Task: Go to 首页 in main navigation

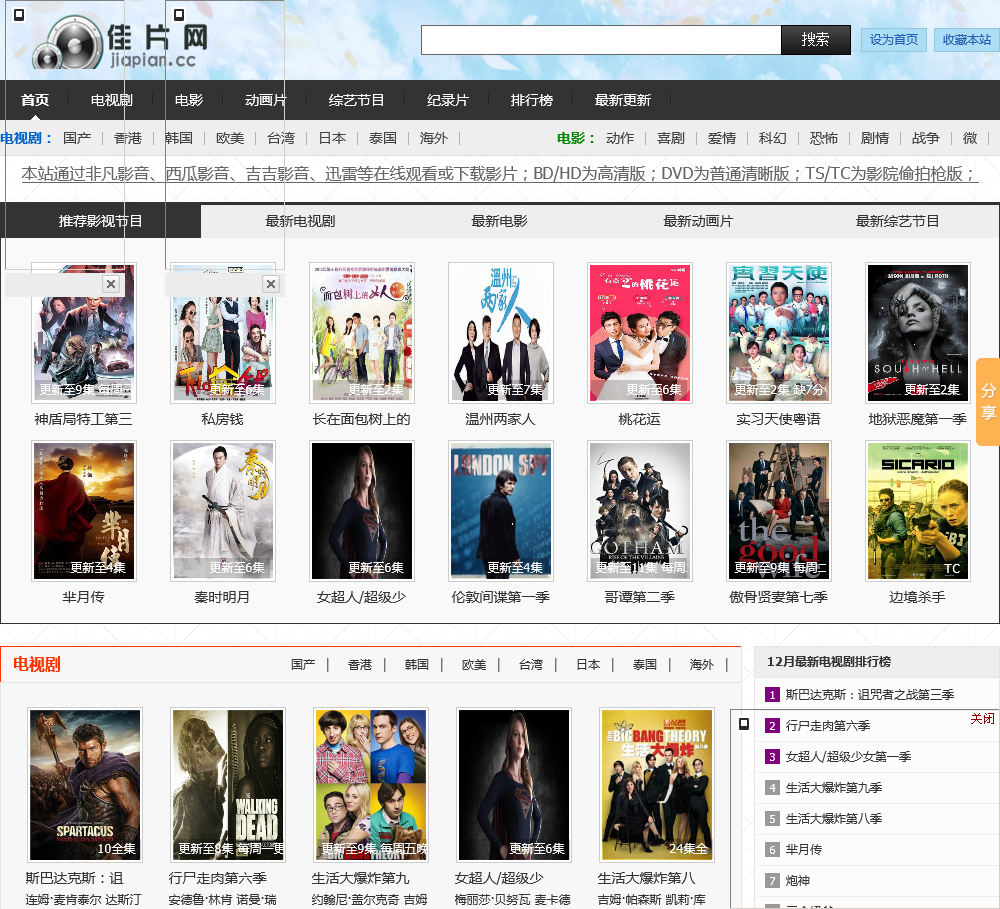Action: [x=35, y=100]
